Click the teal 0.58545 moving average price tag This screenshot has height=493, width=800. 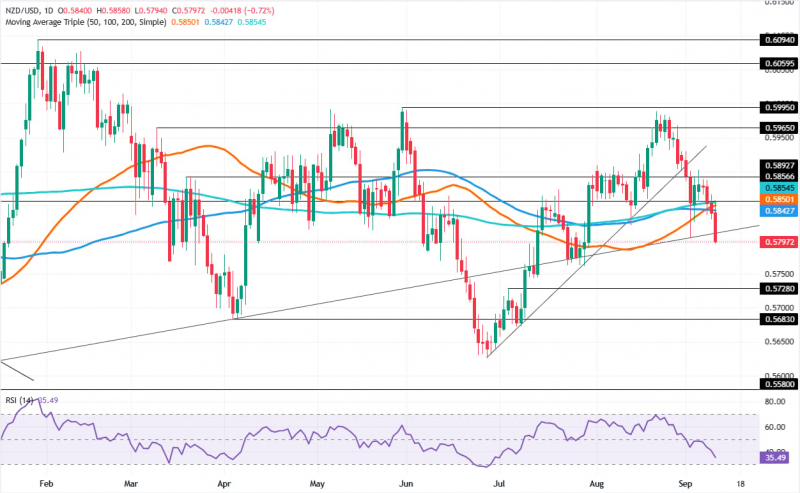coord(778,188)
